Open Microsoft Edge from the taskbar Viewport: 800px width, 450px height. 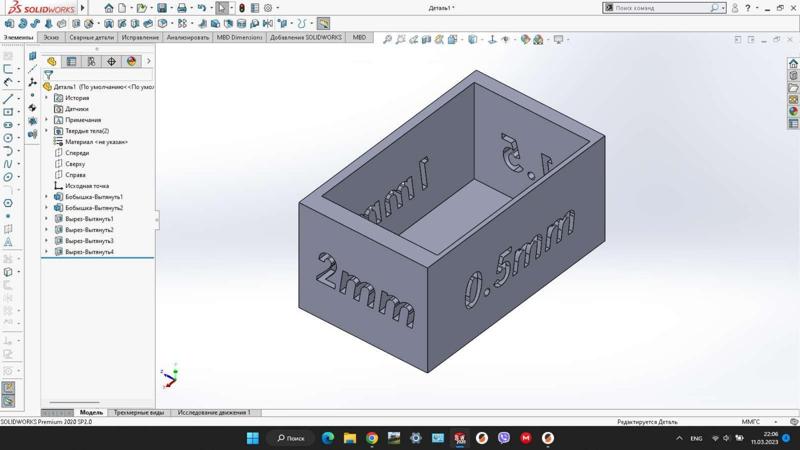pos(328,438)
